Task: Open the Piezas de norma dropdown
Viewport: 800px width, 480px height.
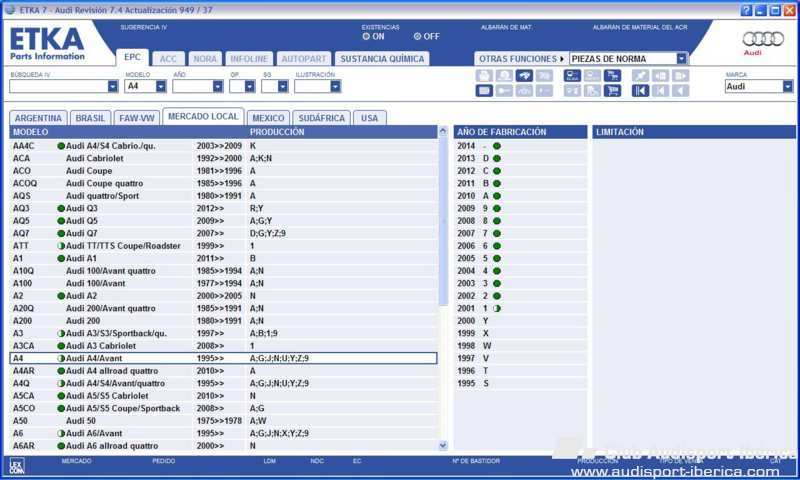Action: click(x=682, y=59)
